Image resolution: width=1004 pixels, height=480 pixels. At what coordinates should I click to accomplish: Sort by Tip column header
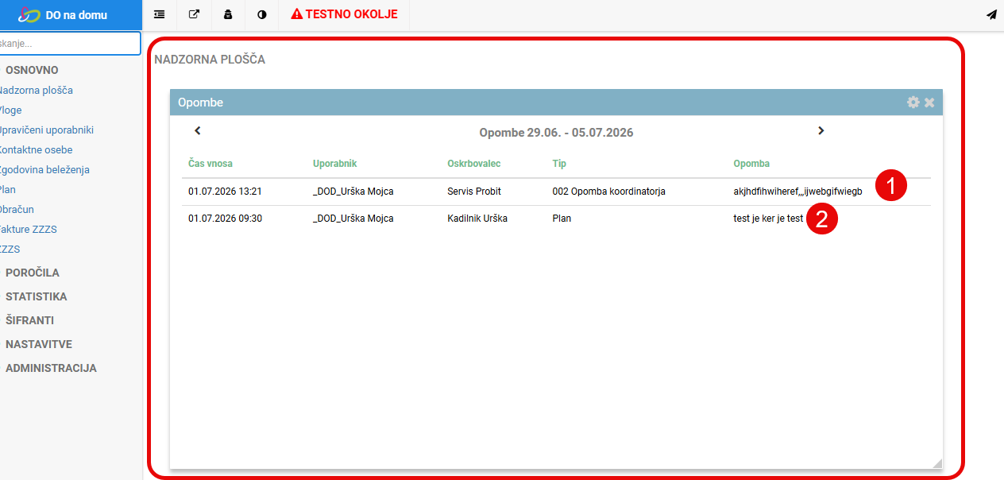point(560,163)
